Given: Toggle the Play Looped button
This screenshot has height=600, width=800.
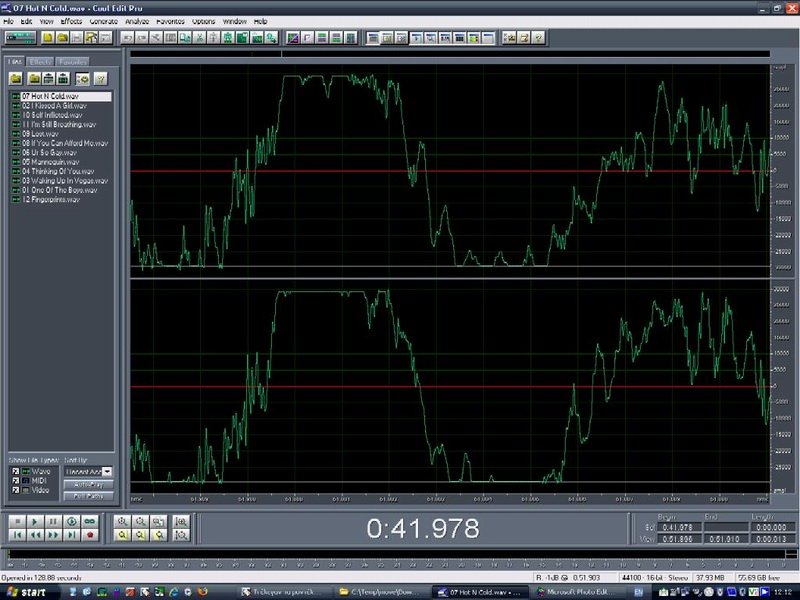Looking at the screenshot, I should [90, 521].
